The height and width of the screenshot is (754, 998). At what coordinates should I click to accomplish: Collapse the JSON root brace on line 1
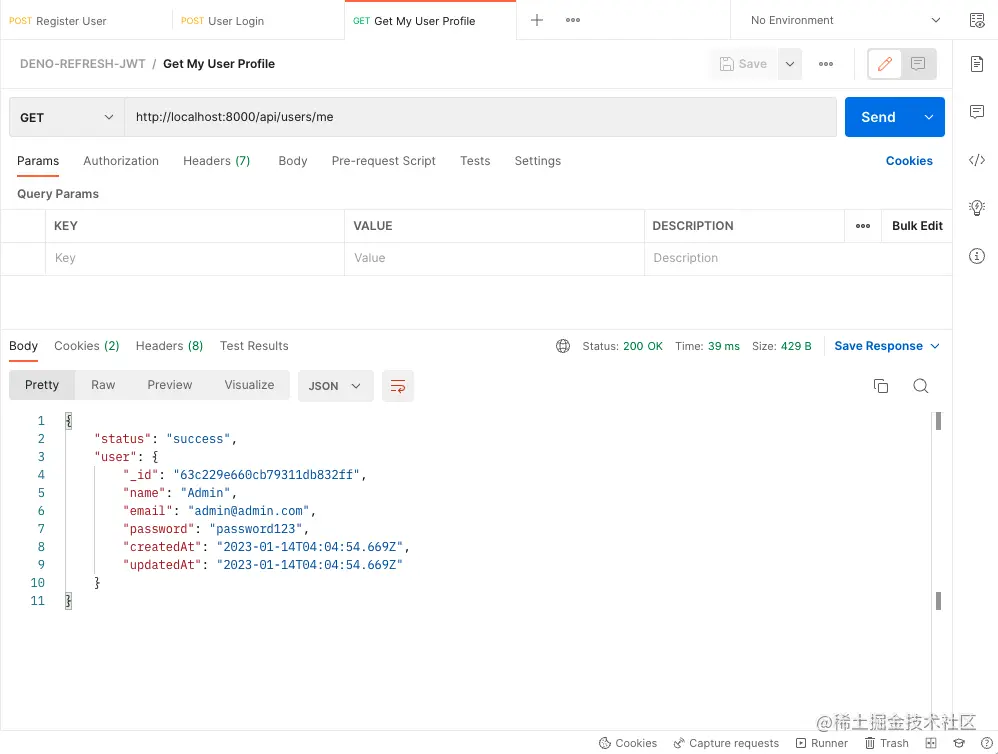point(69,421)
